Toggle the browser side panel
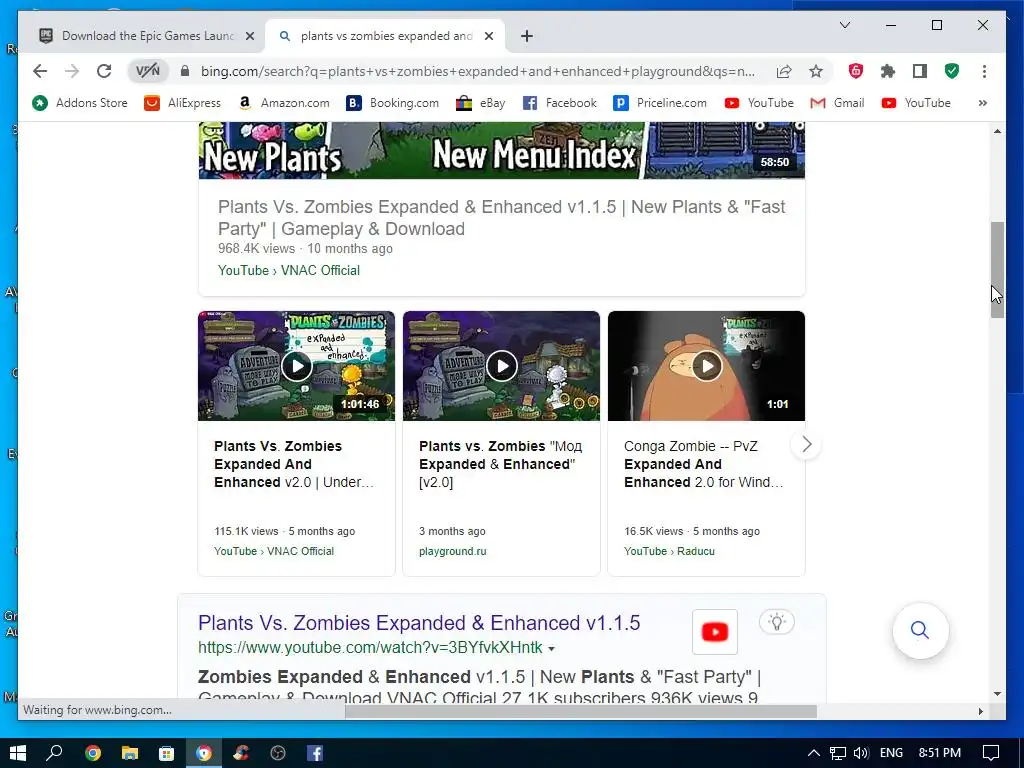 point(920,71)
